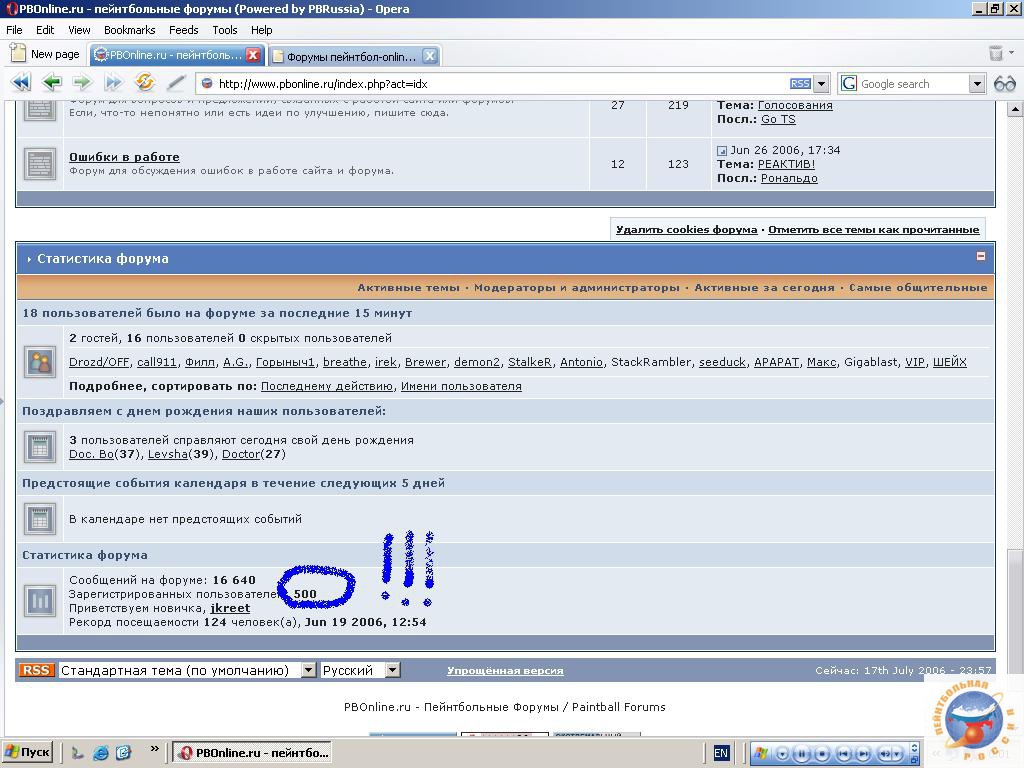The image size is (1024, 768).
Task: Click the PBOnline.ru Opera taskbar button
Action: point(252,753)
